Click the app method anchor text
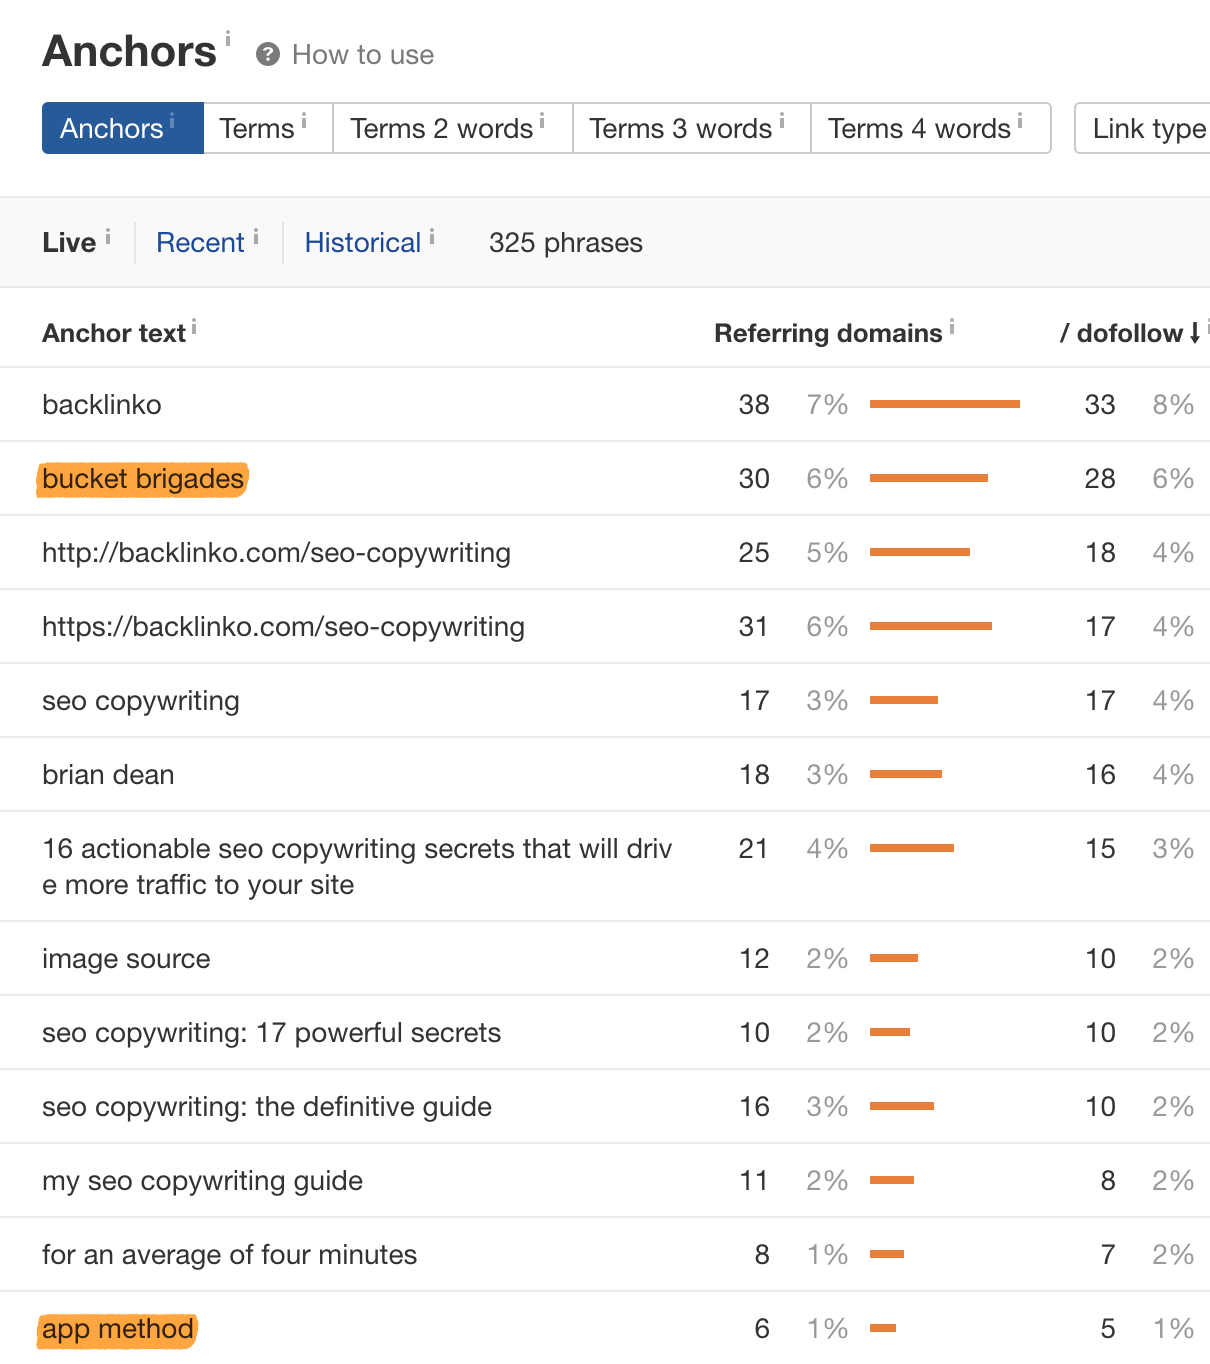Image resolution: width=1210 pixels, height=1364 pixels. (x=118, y=1329)
